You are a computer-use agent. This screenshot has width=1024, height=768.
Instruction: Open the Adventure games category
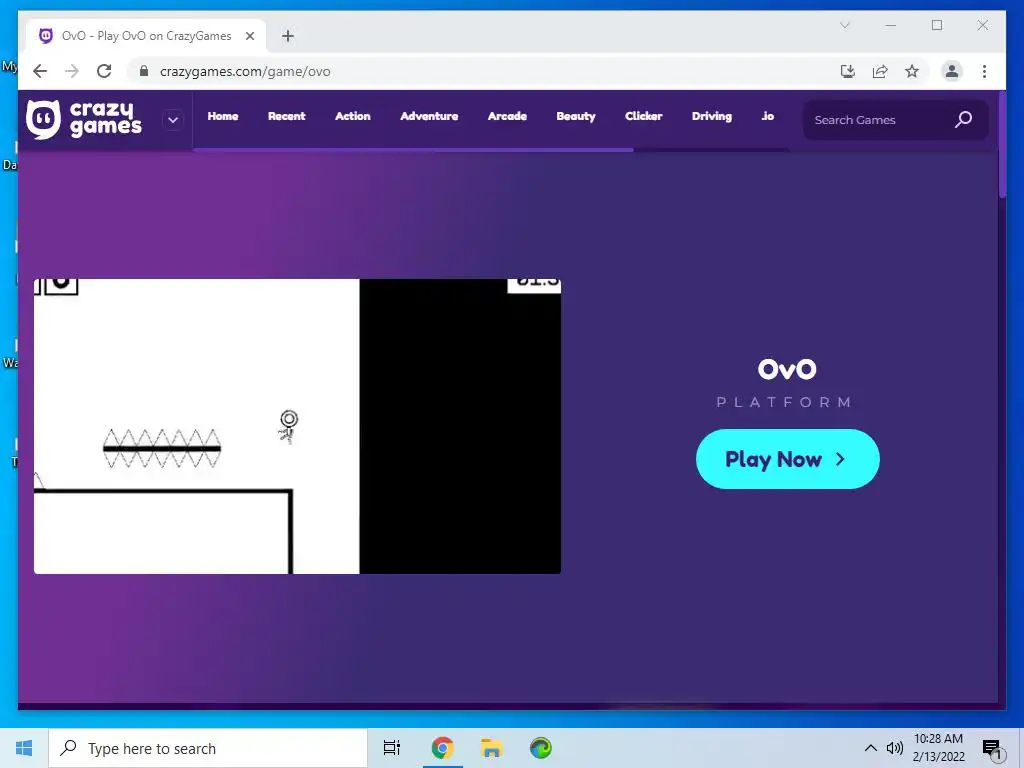429,116
